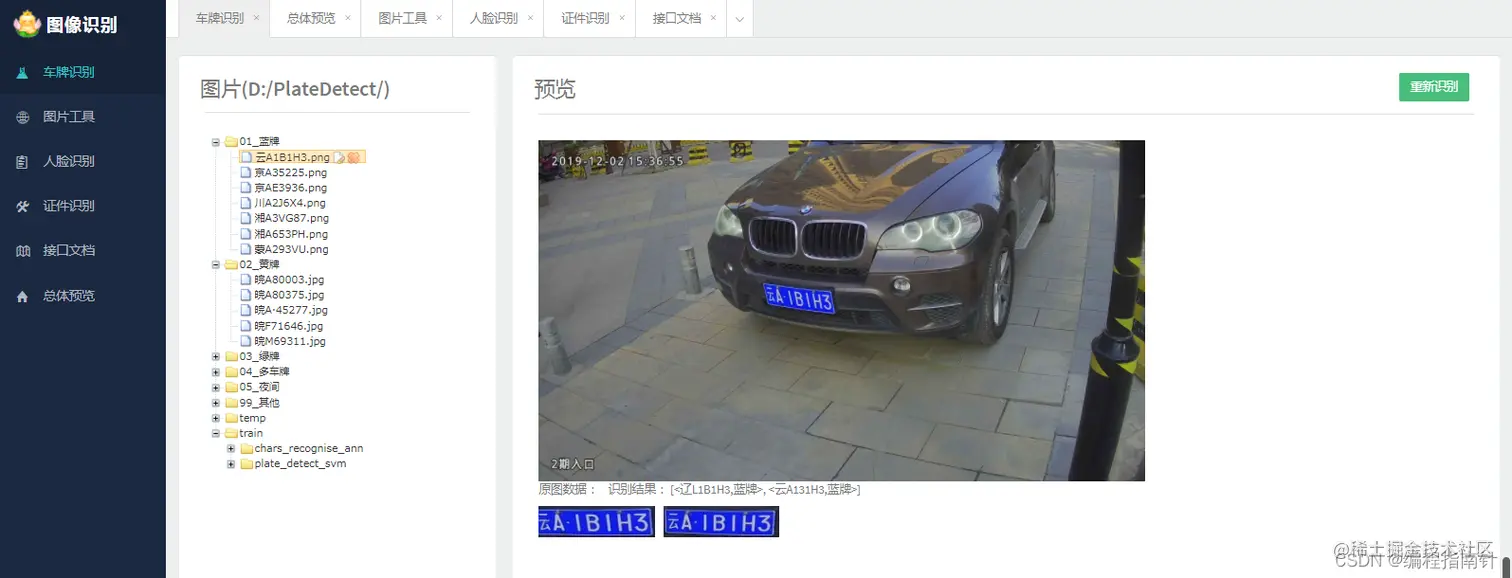Screen dimensions: 1512x578
Task: Expand the 03_绿牌 folder
Action: click(x=215, y=357)
